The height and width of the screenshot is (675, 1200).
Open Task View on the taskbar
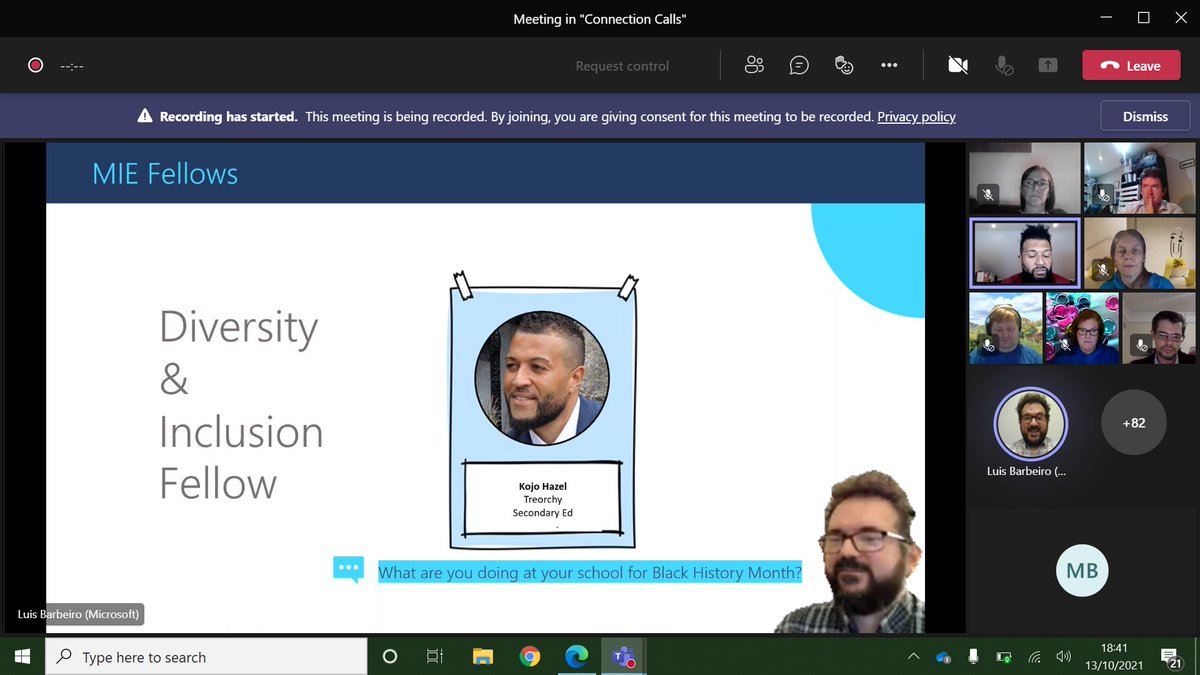coord(435,656)
